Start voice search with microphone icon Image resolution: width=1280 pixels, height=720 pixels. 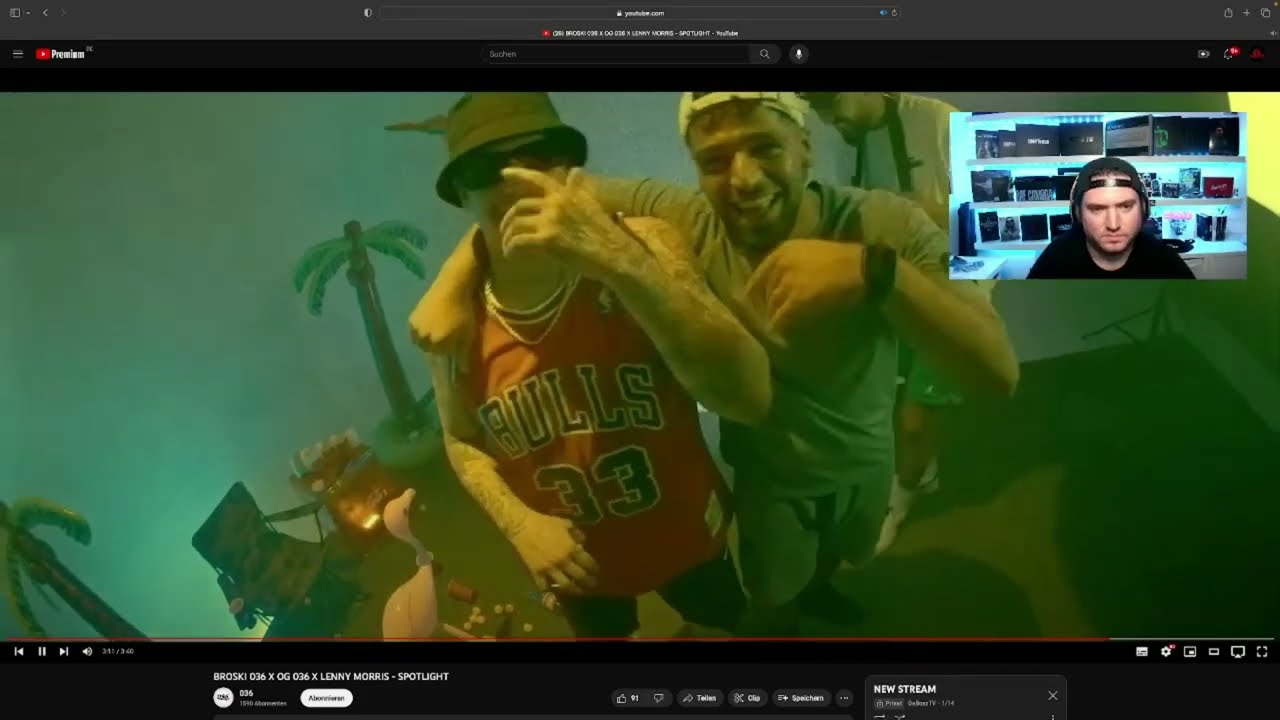[798, 54]
